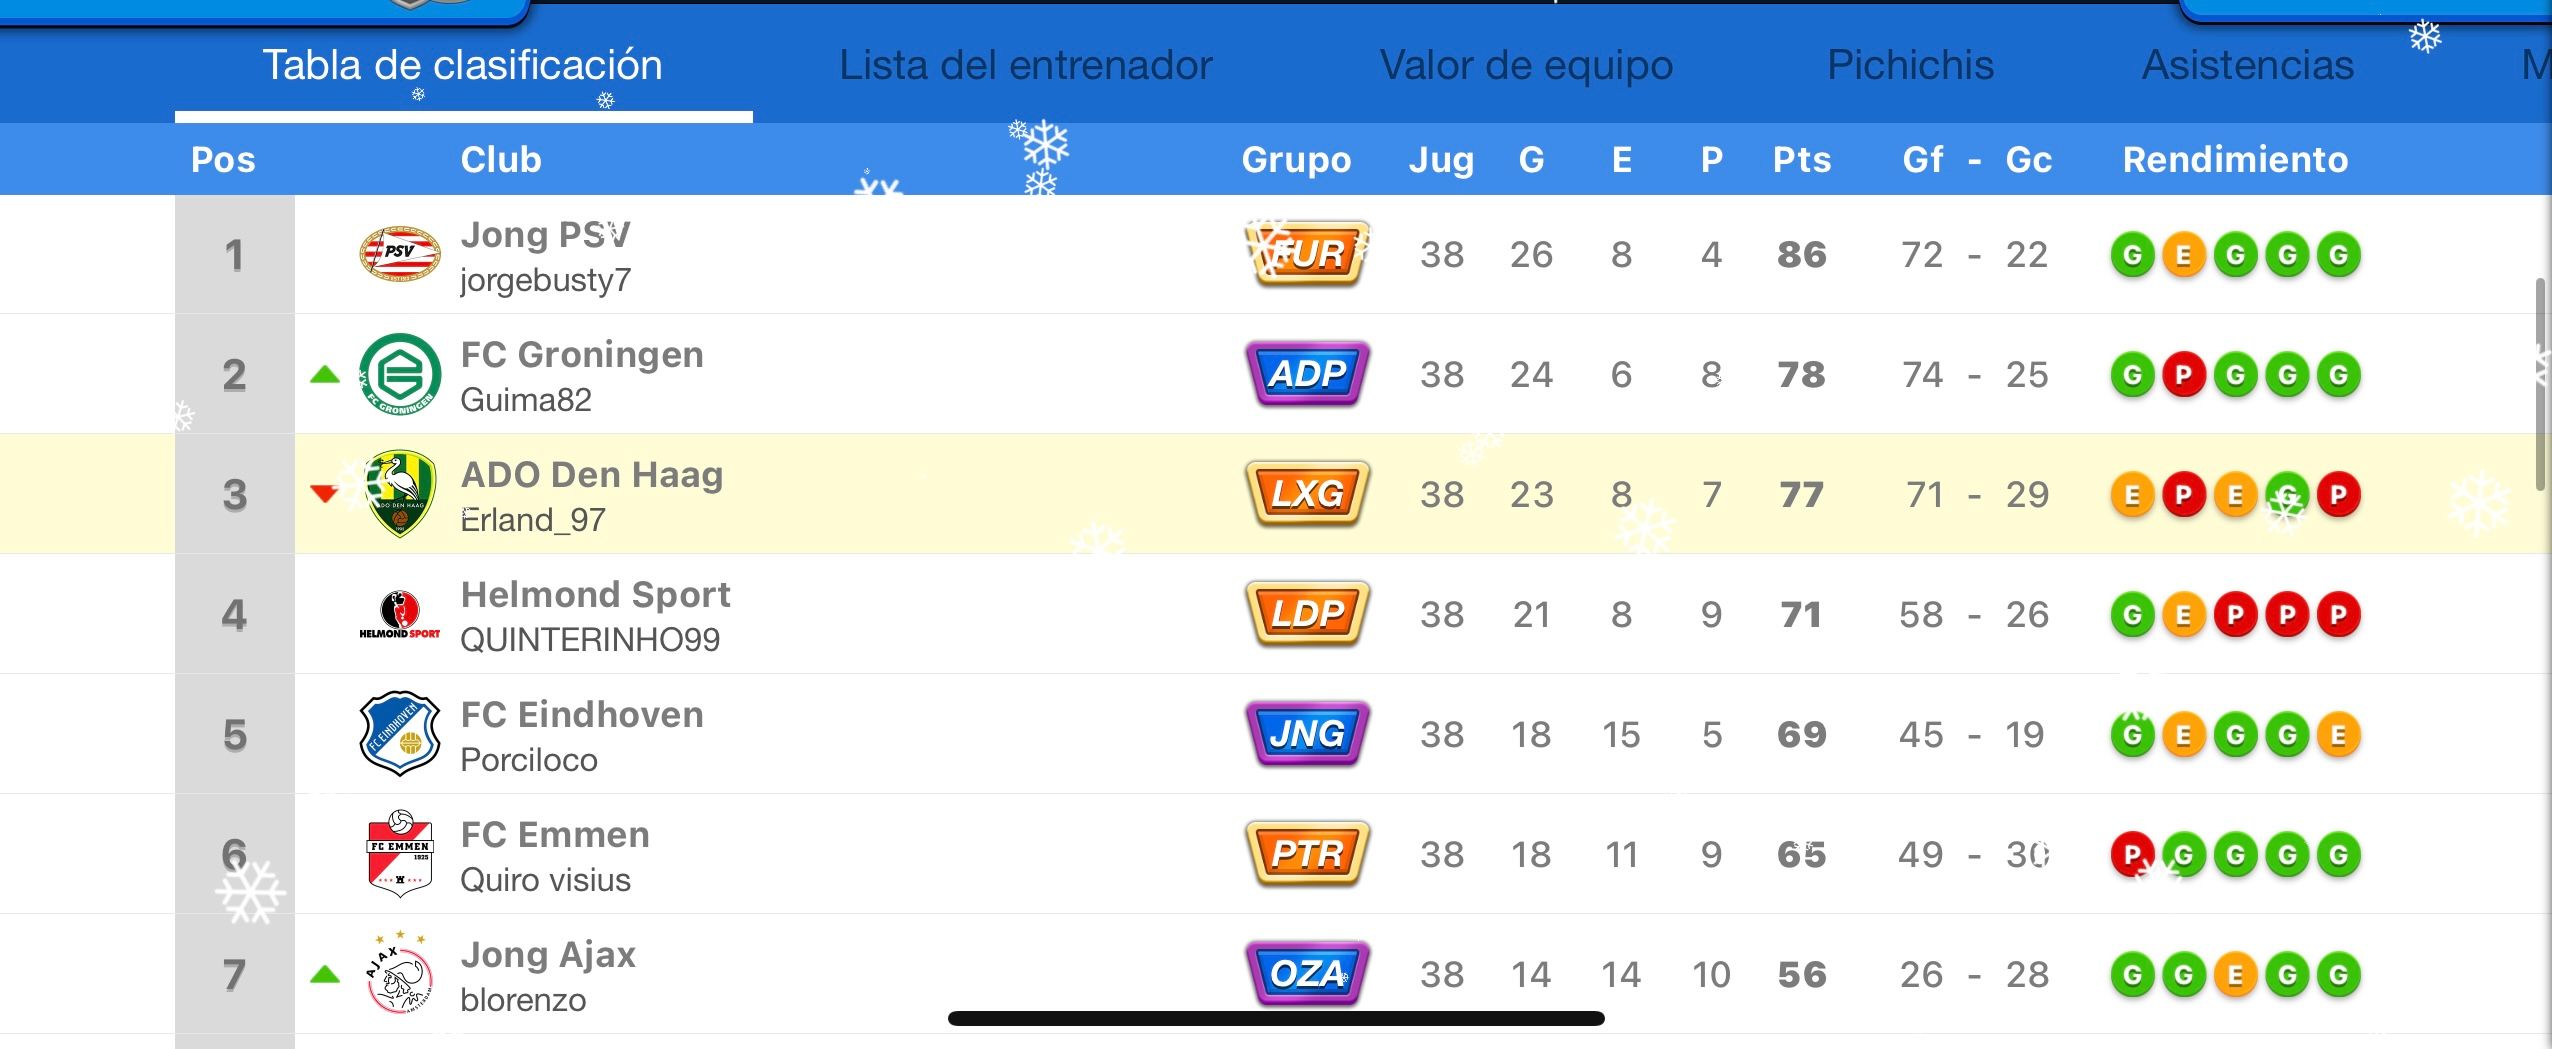This screenshot has width=2552, height=1049.
Task: Click the Jong PSV club crest
Action: (x=400, y=254)
